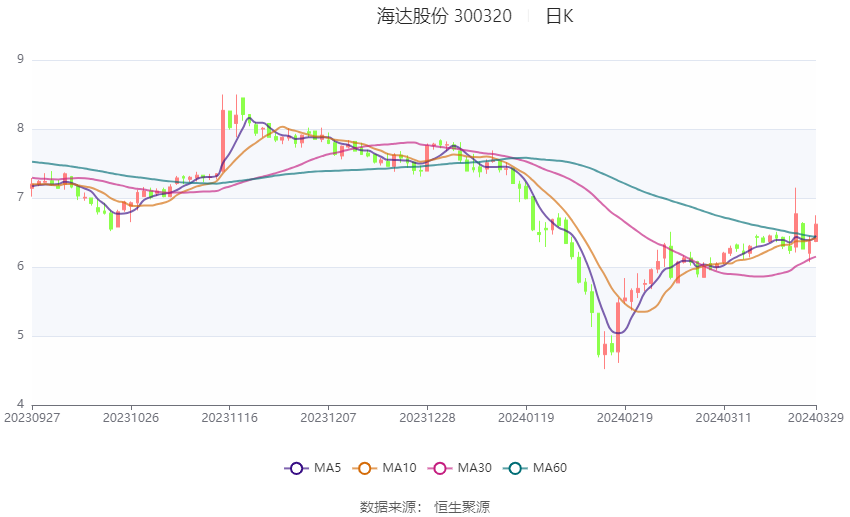Click the y-axis price label 4
The height and width of the screenshot is (517, 850).
click(20, 404)
